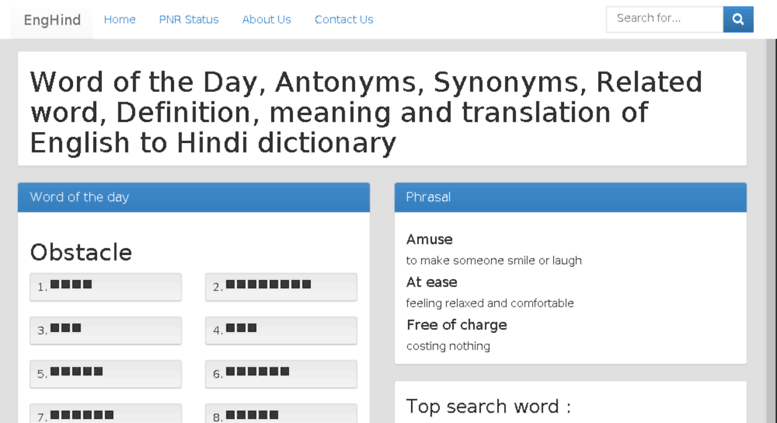777x423 pixels.
Task: Click the phrasal entry 'At ease'
Action: [x=432, y=282]
